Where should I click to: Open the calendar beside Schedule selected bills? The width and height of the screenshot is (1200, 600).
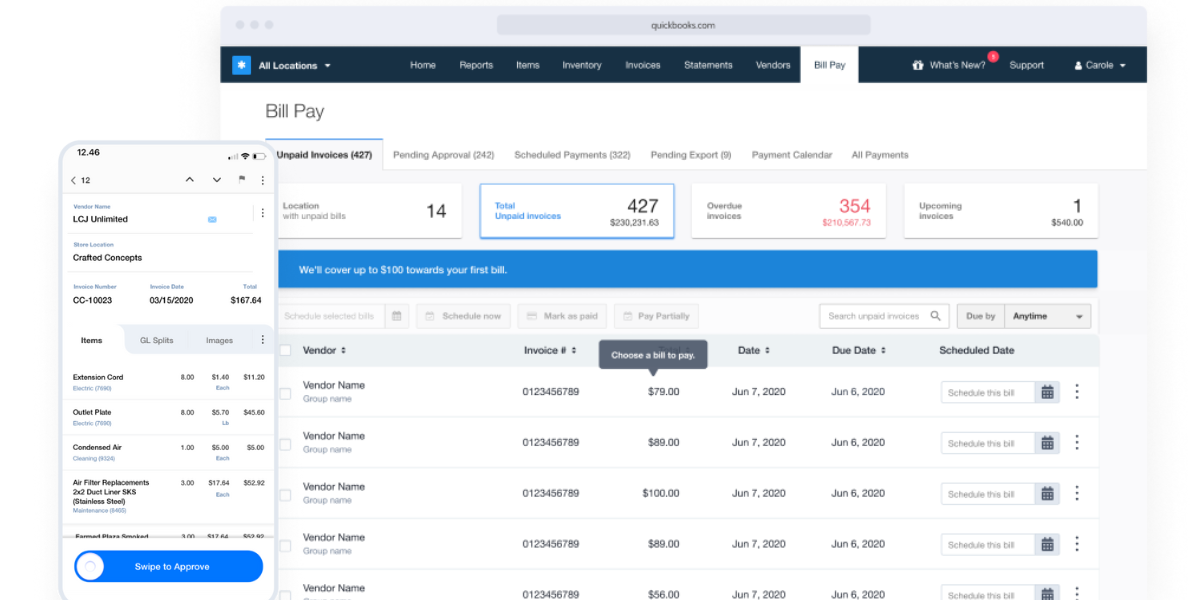click(x=397, y=316)
